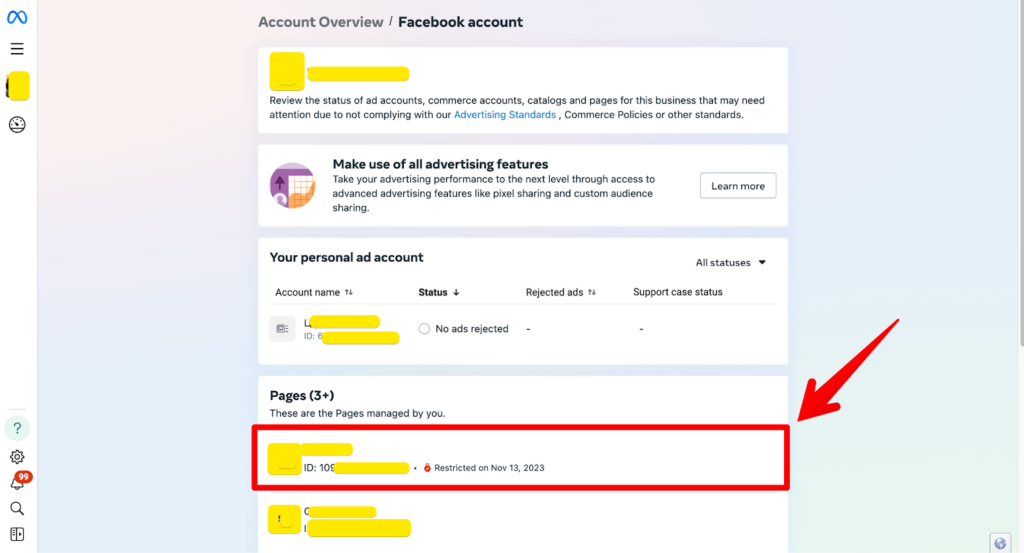This screenshot has height=553, width=1024.
Task: Click the globe icon in bottom corner
Action: [x=1001, y=543]
